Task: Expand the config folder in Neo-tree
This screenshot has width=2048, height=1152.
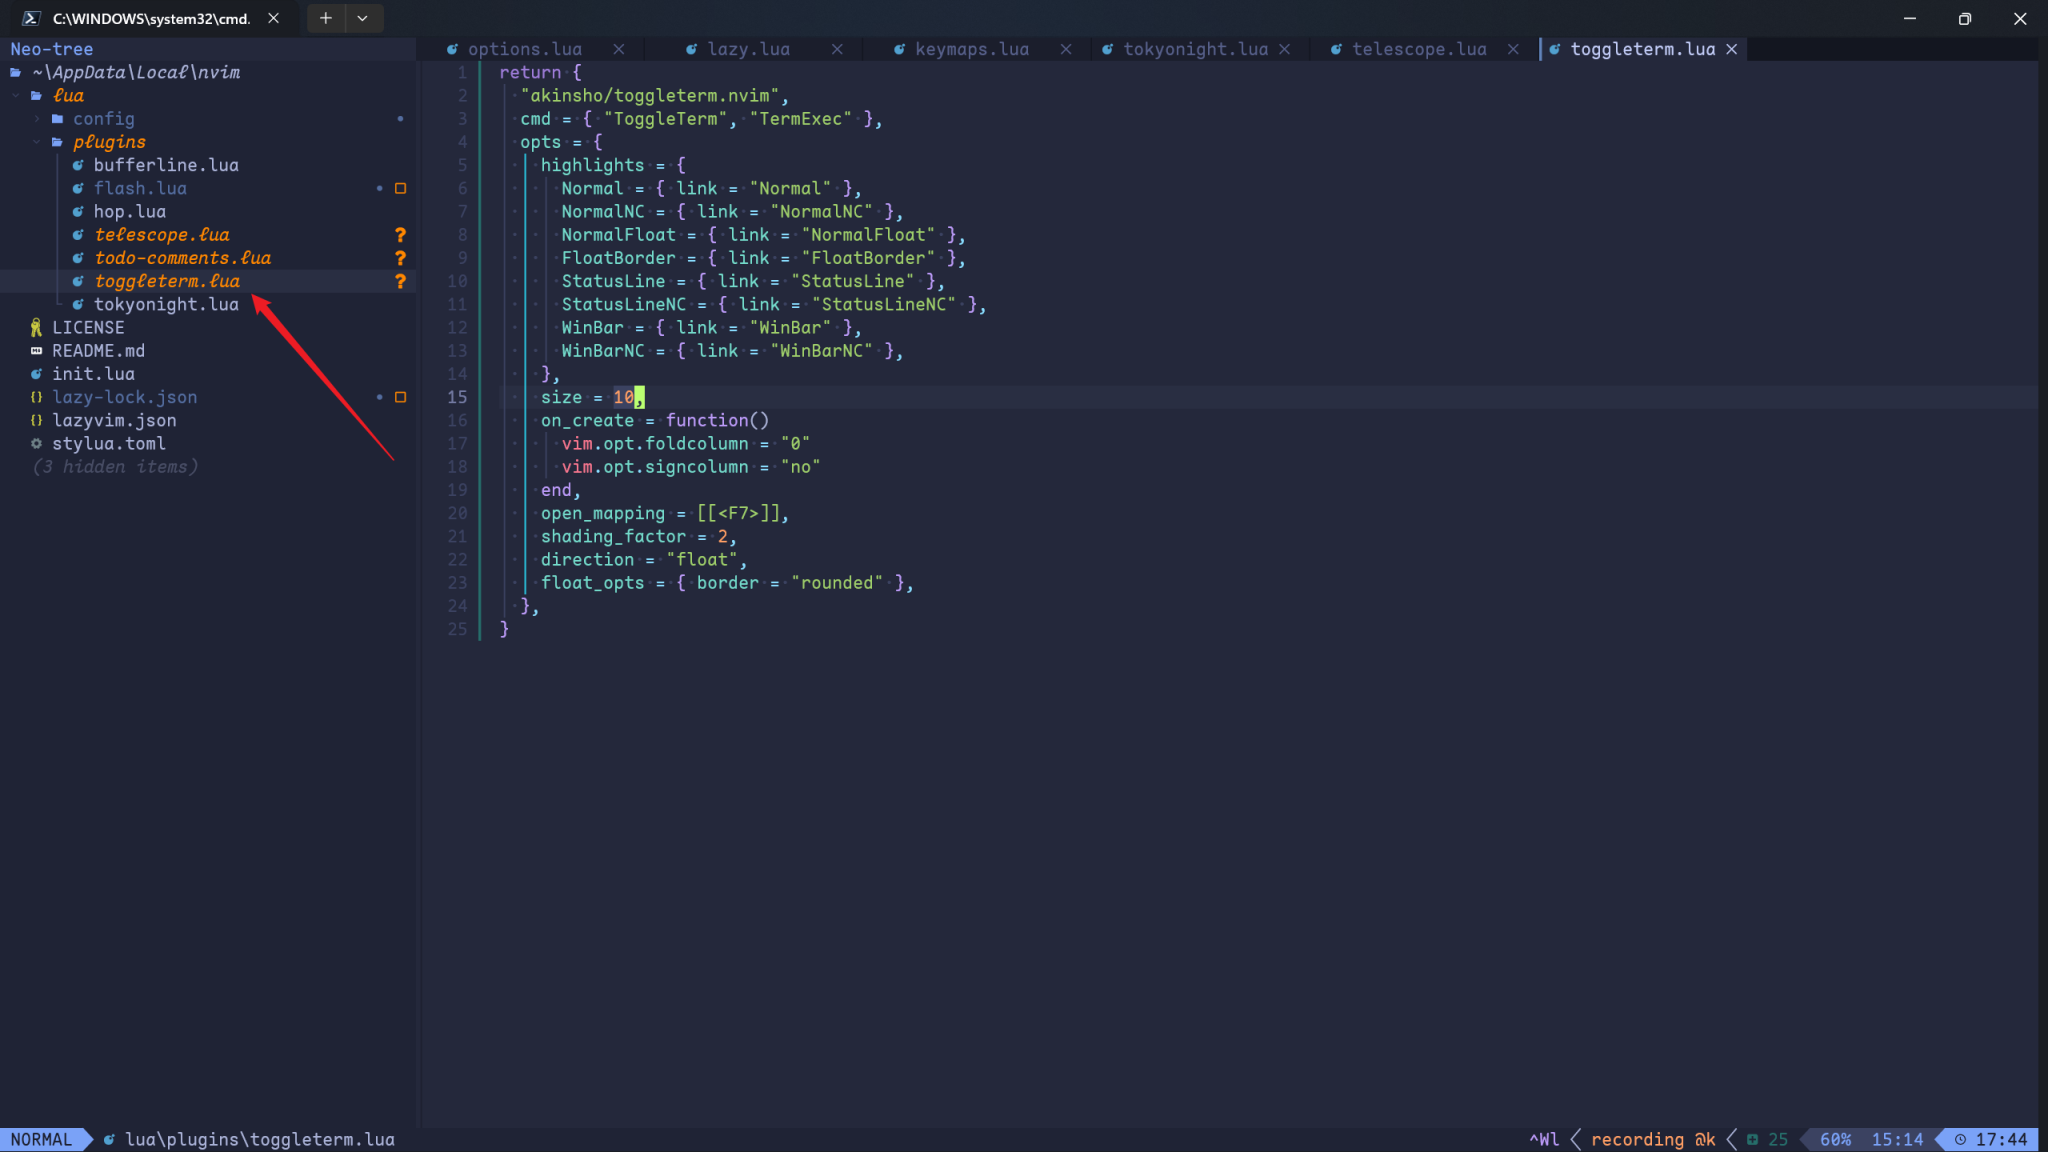Action: click(x=36, y=118)
